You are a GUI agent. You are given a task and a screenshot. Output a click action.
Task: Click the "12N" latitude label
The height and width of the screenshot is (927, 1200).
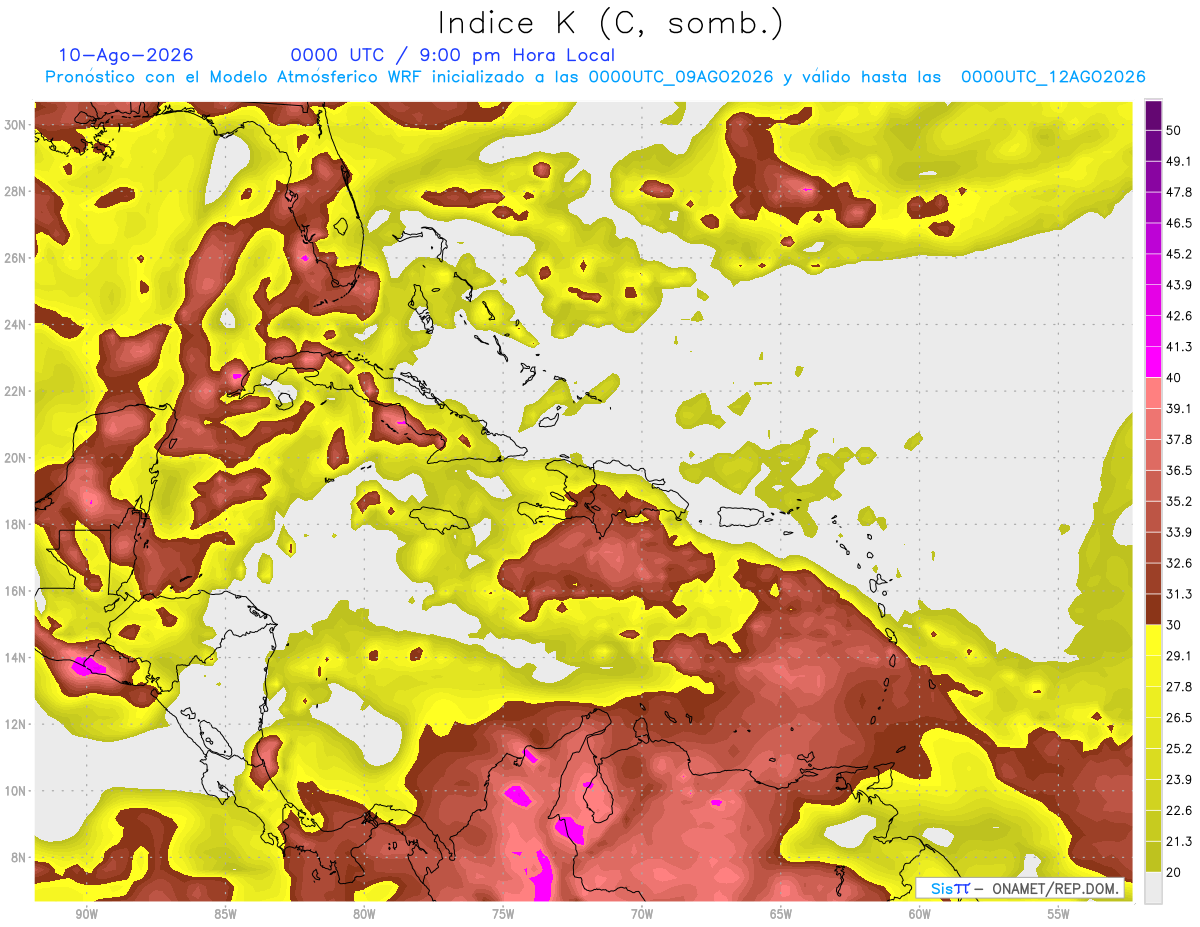tap(16, 724)
